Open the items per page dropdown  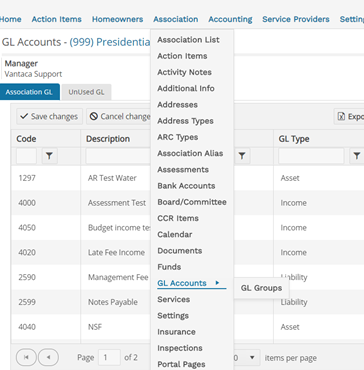click(x=252, y=358)
